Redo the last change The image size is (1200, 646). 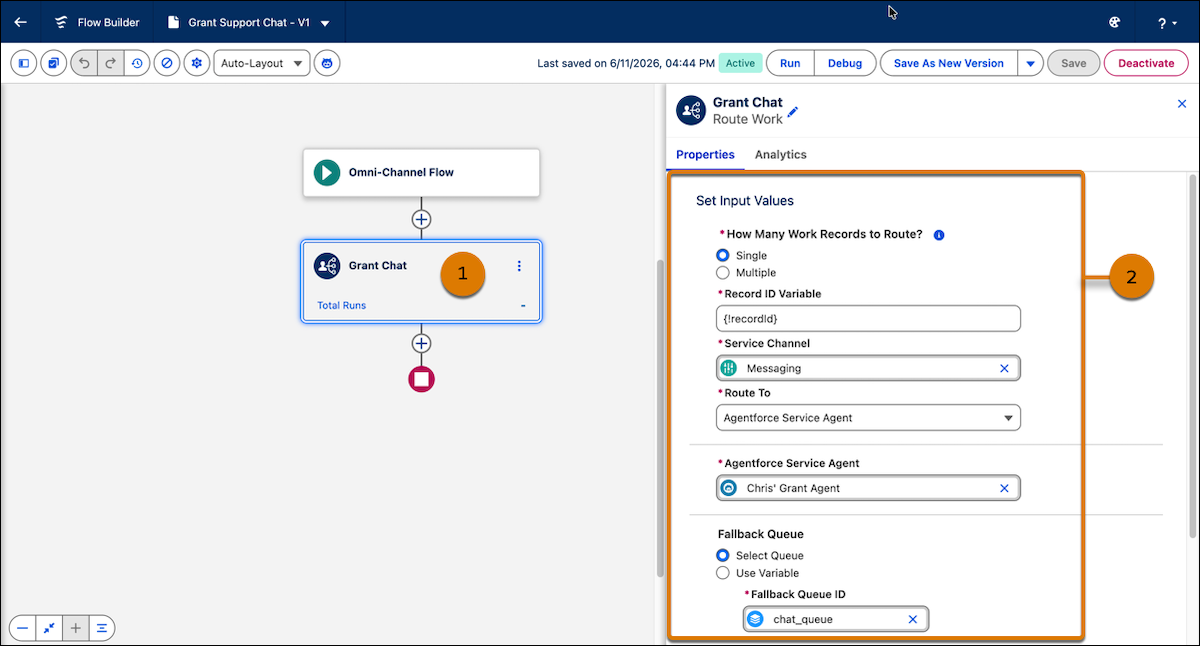click(x=111, y=63)
